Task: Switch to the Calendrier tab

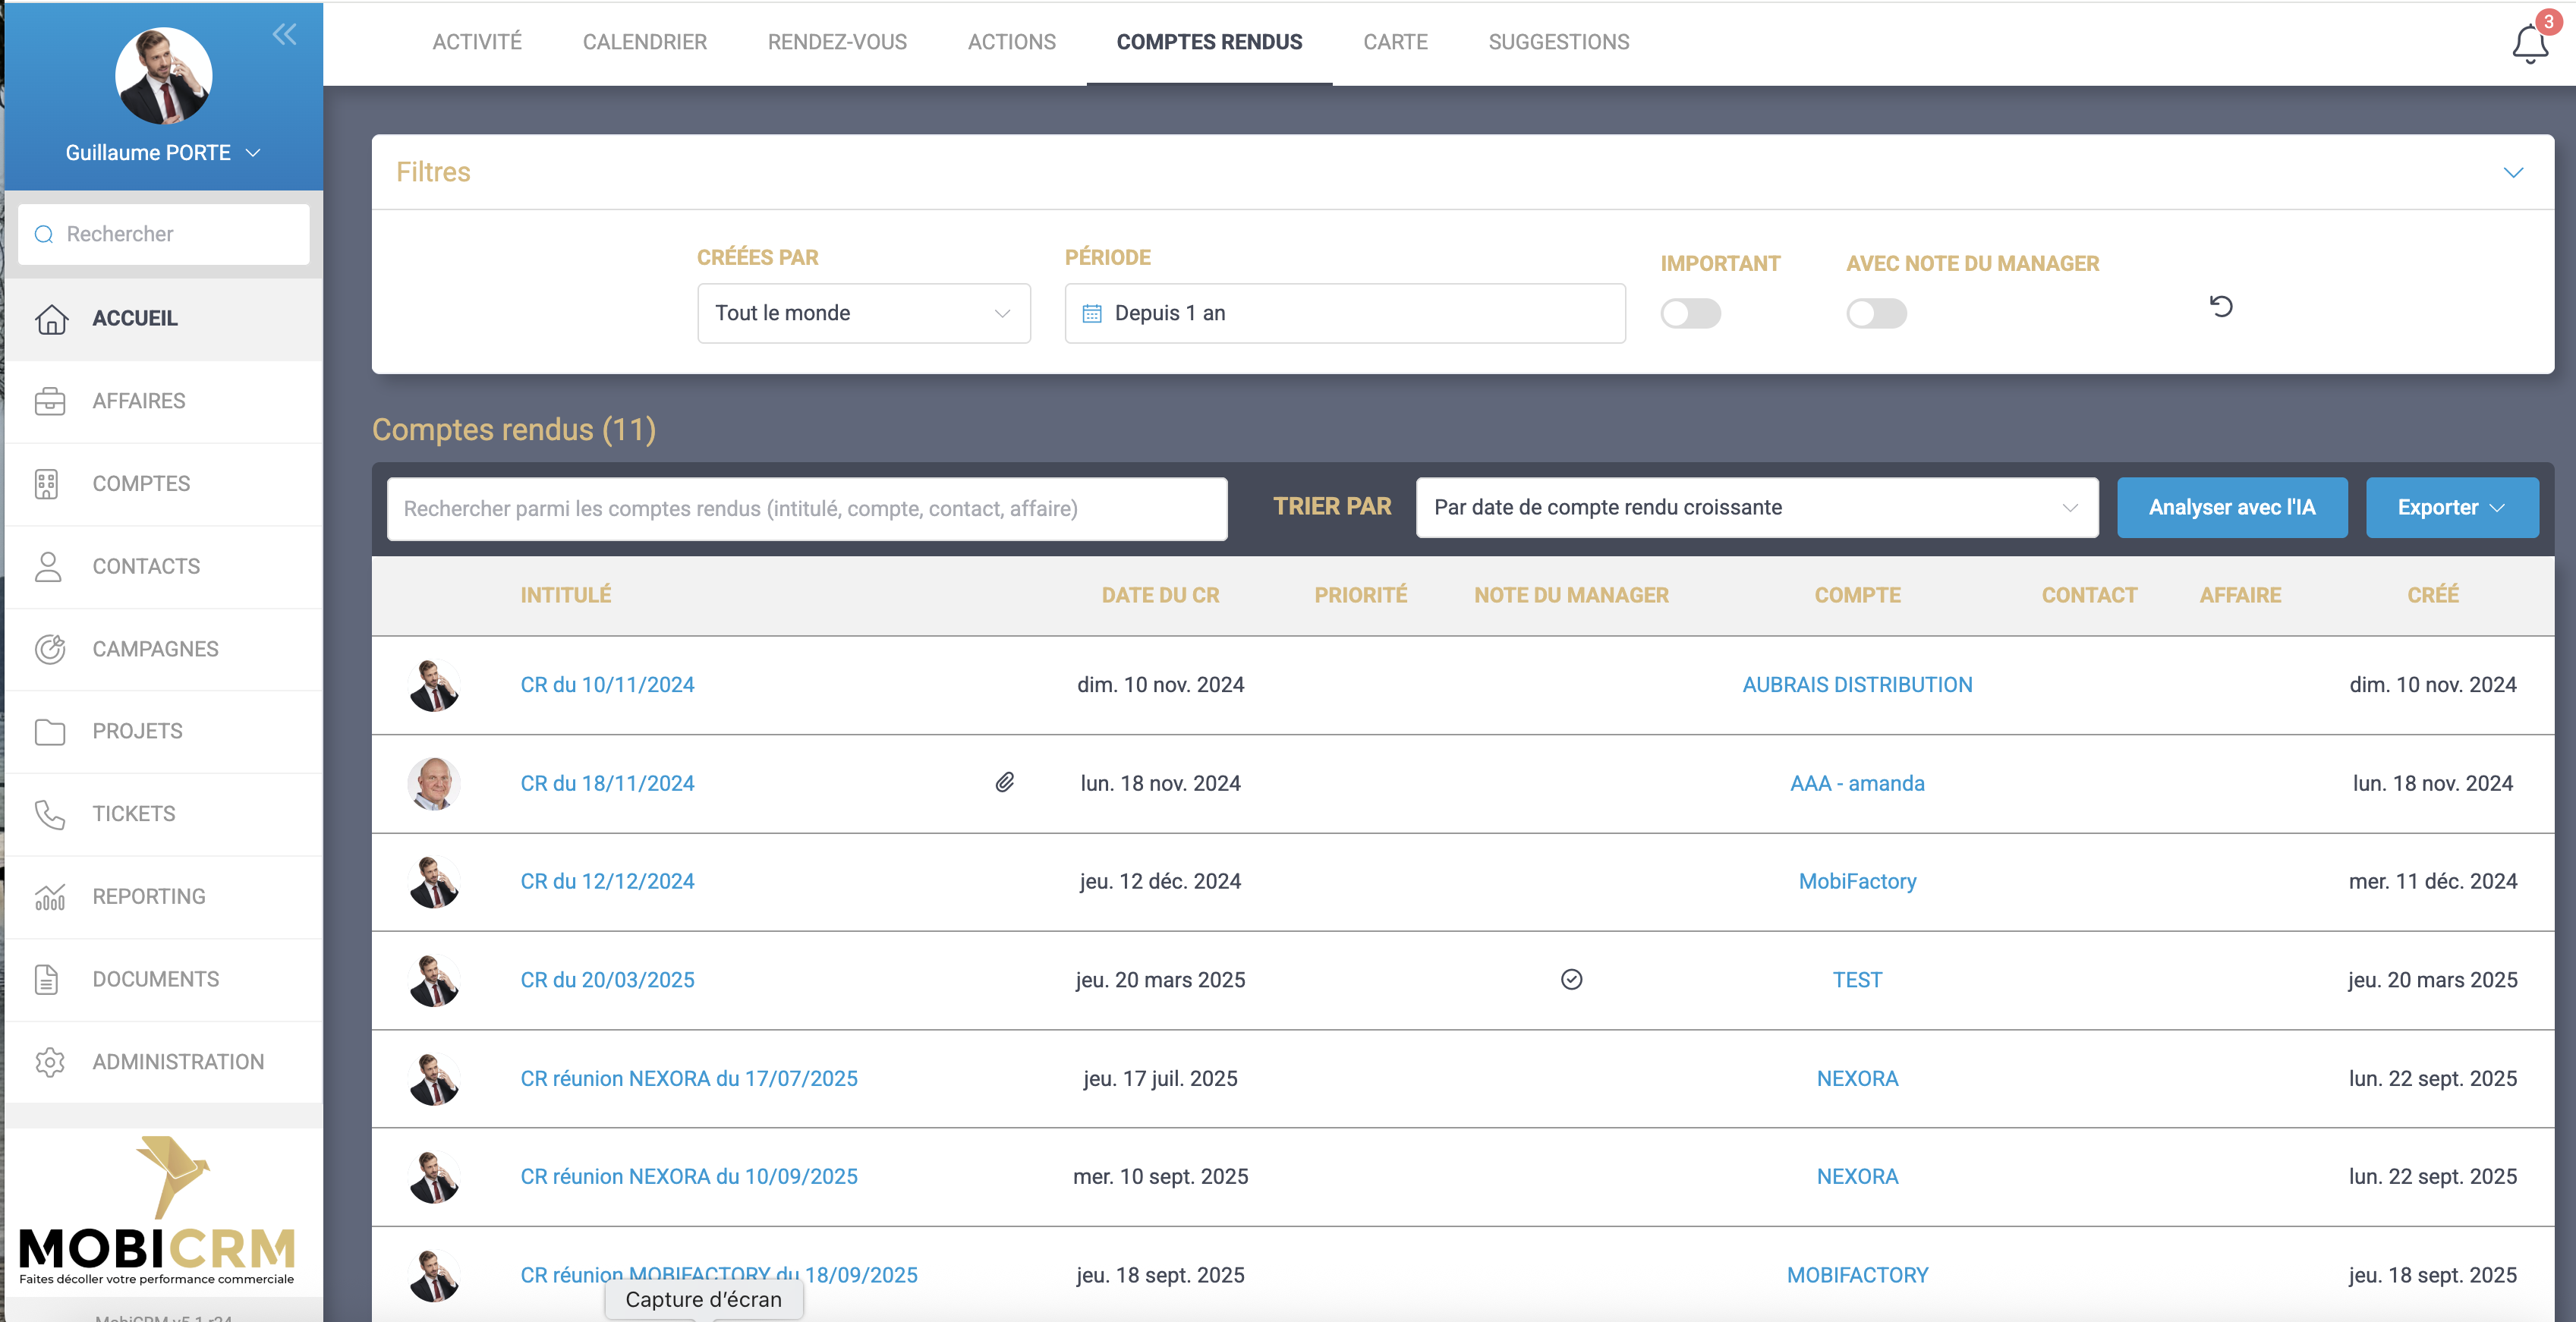Action: point(644,42)
